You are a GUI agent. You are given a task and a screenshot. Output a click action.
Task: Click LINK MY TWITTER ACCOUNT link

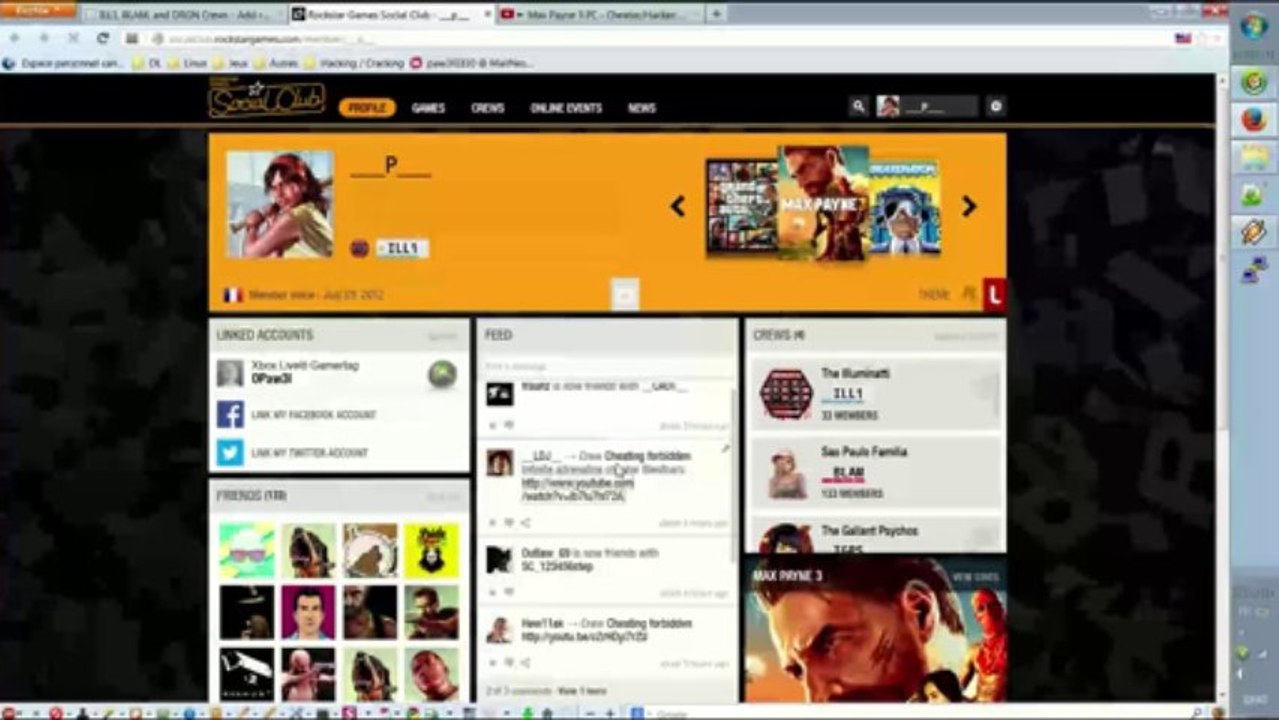(310, 453)
